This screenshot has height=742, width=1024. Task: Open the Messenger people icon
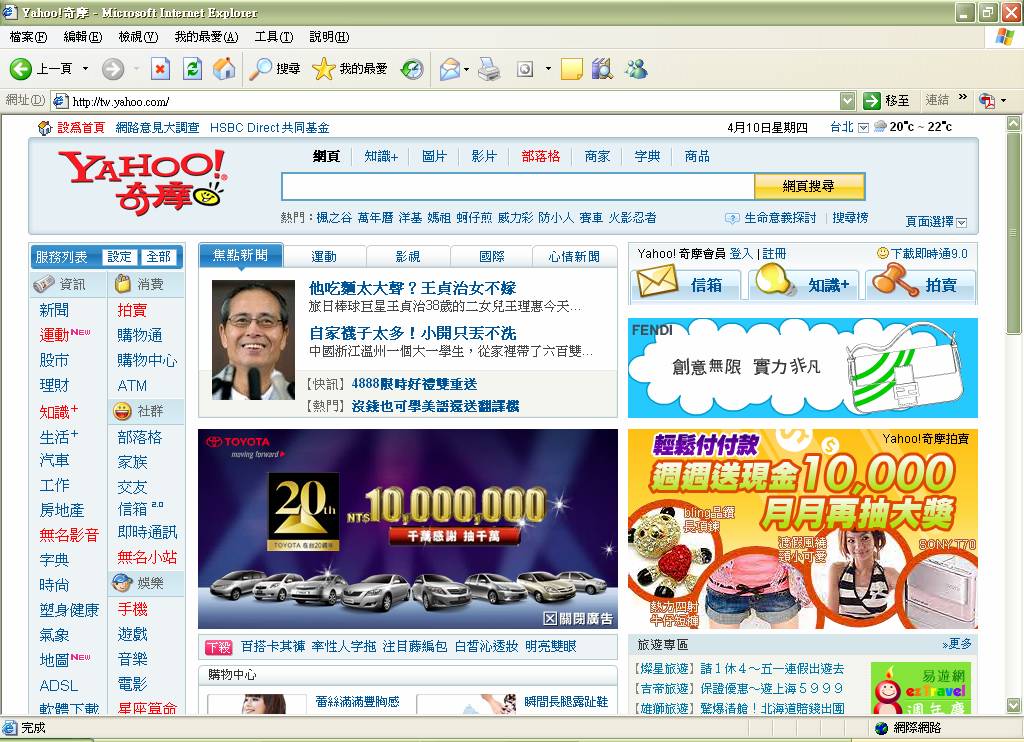pyautogui.click(x=635, y=69)
